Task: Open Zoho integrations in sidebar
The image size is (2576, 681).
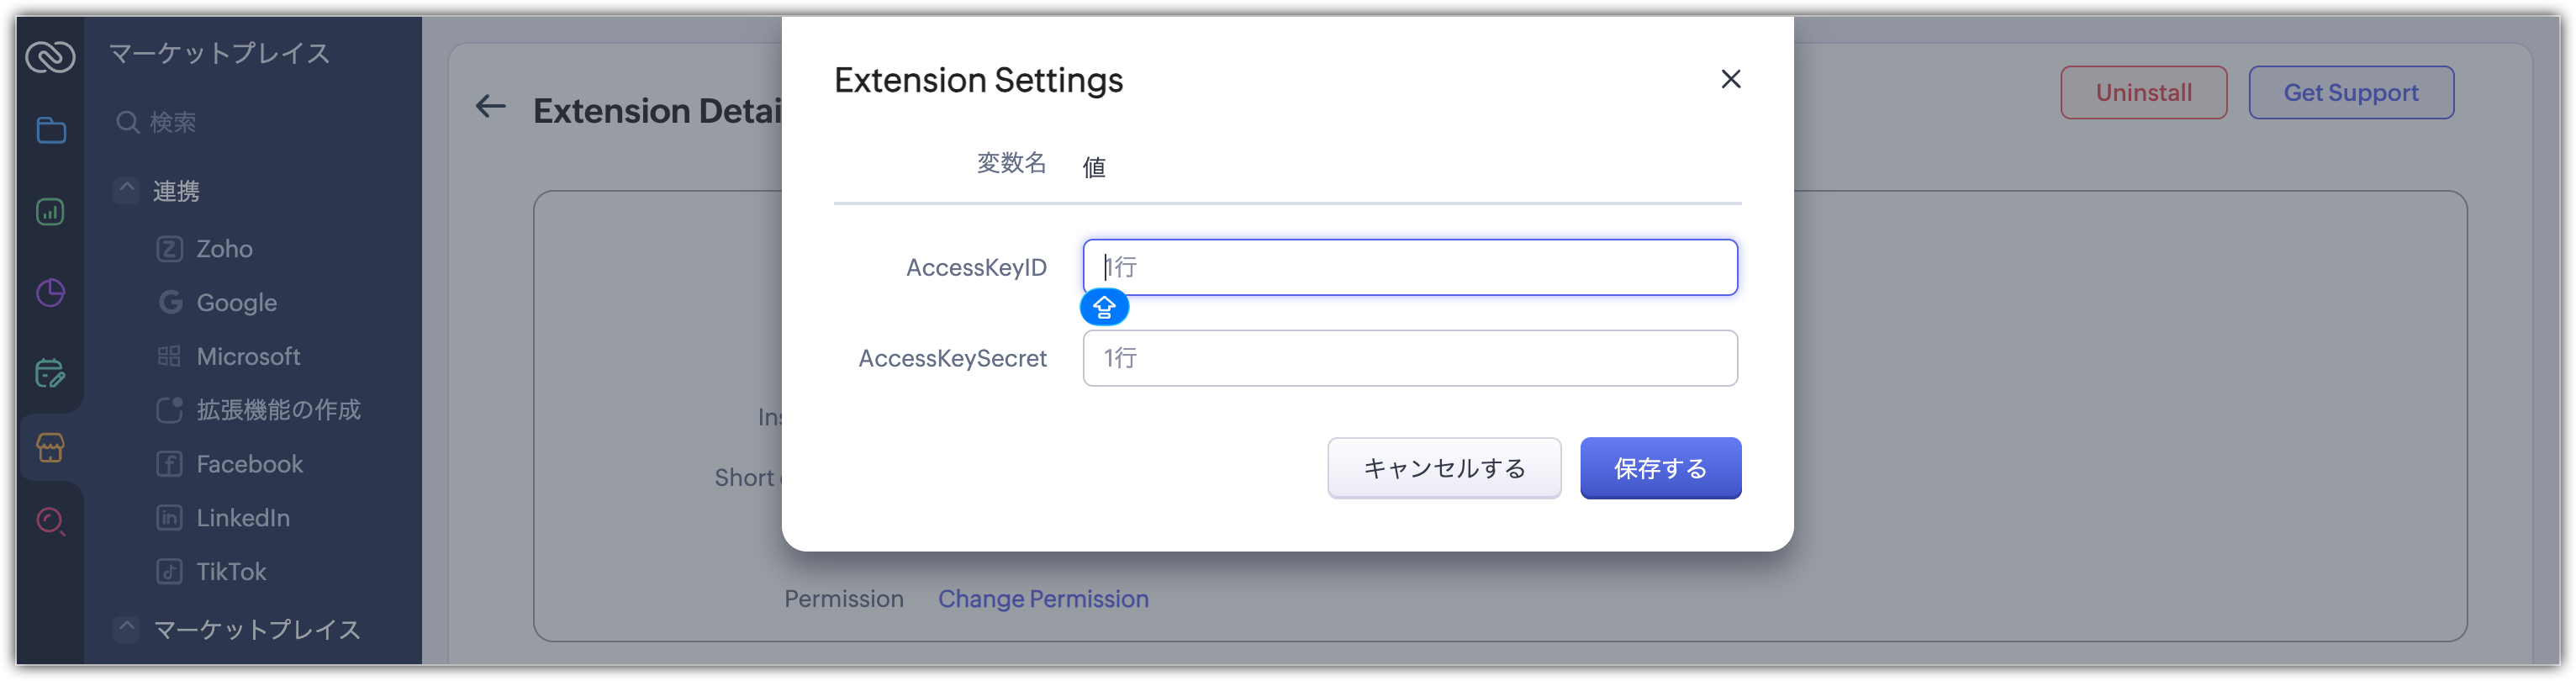Action: pyautogui.click(x=224, y=249)
